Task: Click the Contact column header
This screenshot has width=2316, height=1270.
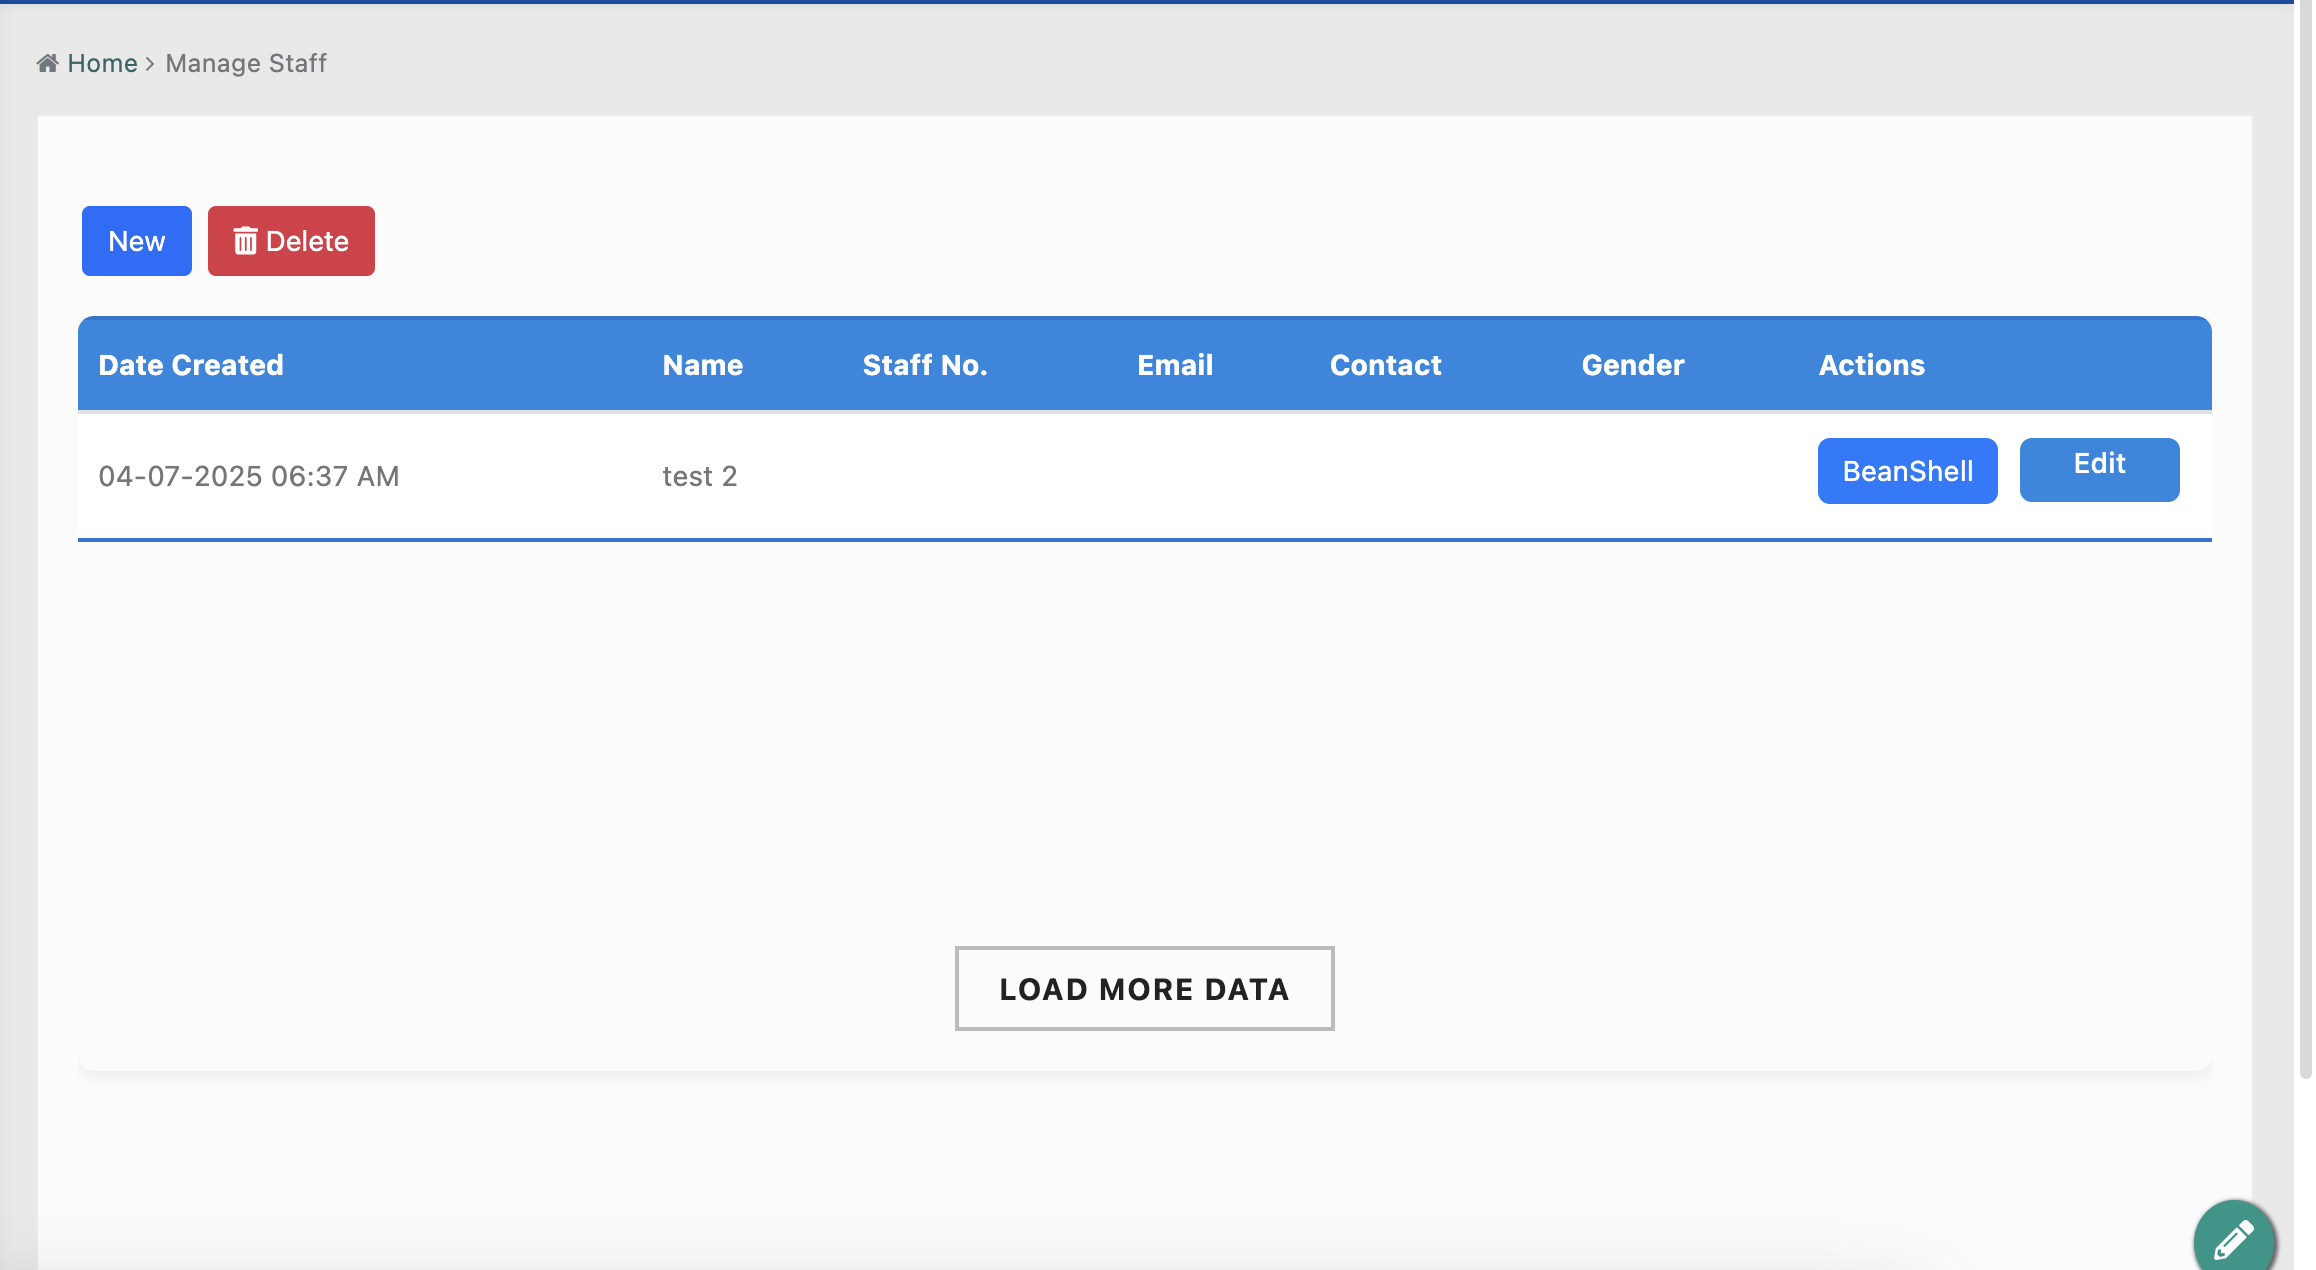Action: 1385,365
